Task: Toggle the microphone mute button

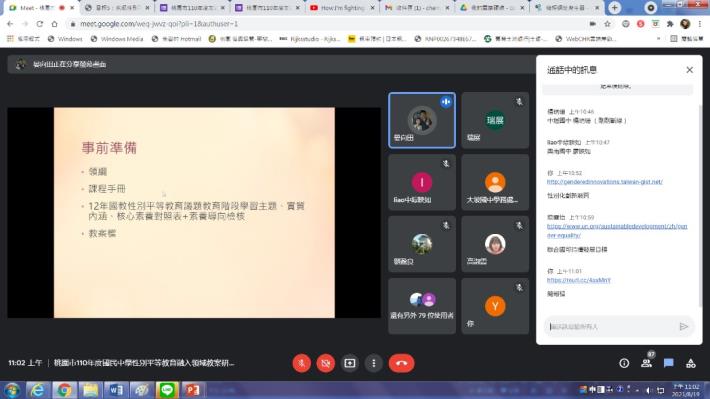Action: [302, 363]
